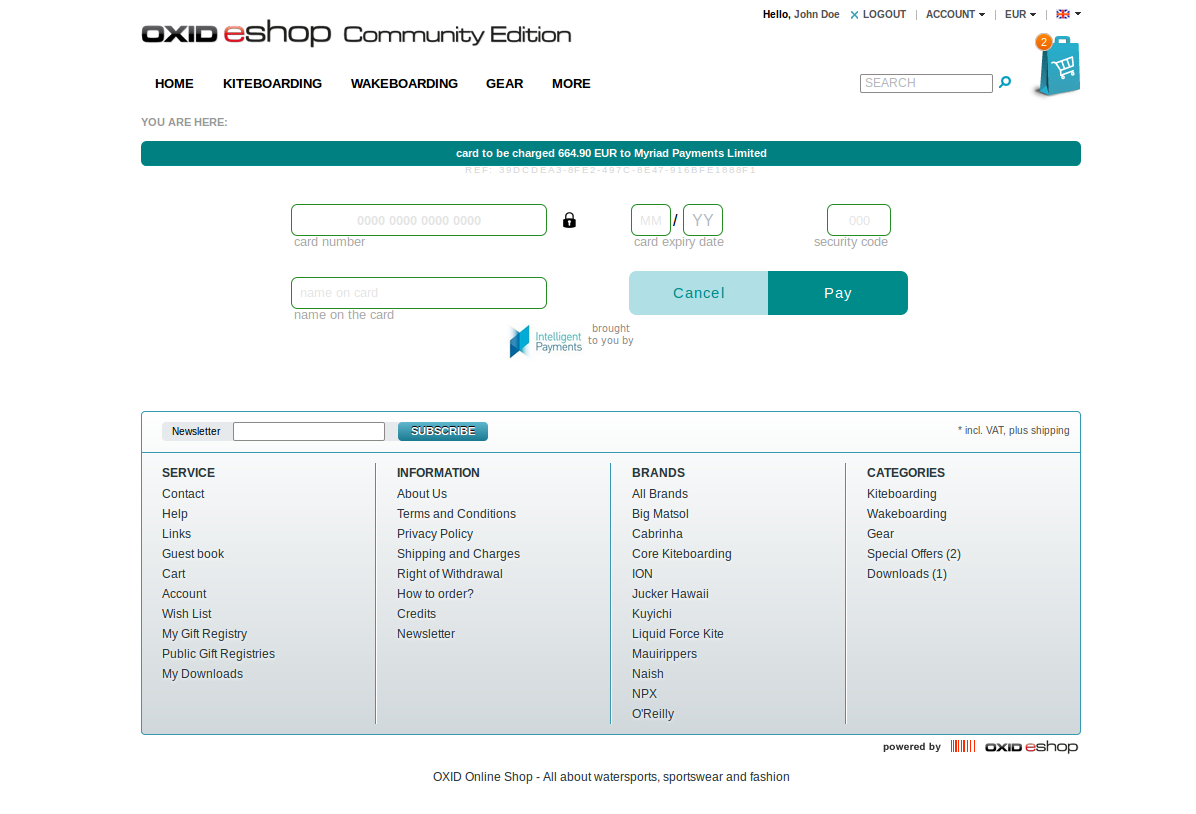Image resolution: width=1196 pixels, height=814 pixels.
Task: Open the Special Offers category link
Action: 913,554
